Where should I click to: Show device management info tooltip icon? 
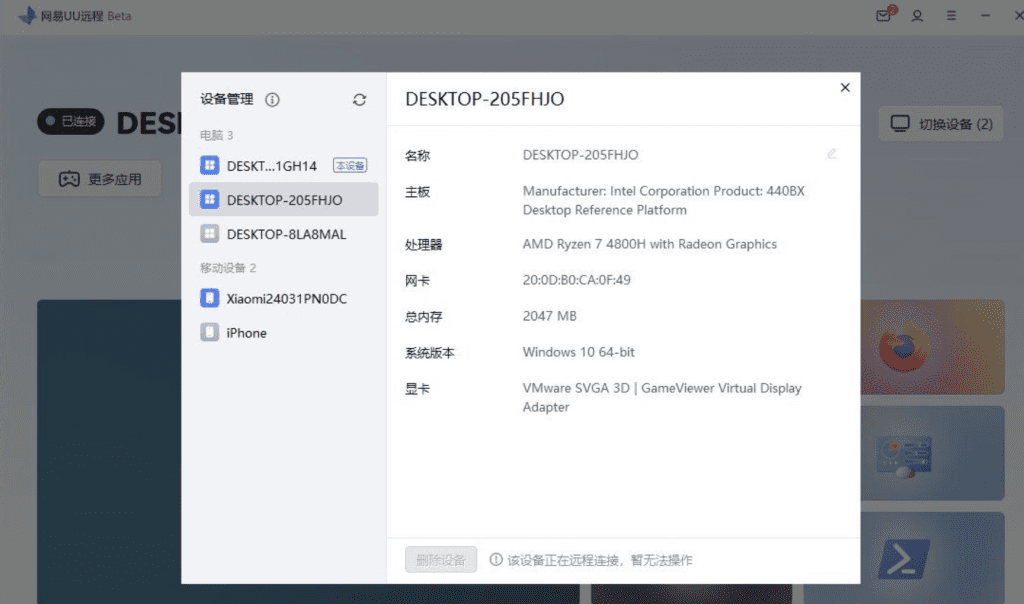(x=272, y=99)
